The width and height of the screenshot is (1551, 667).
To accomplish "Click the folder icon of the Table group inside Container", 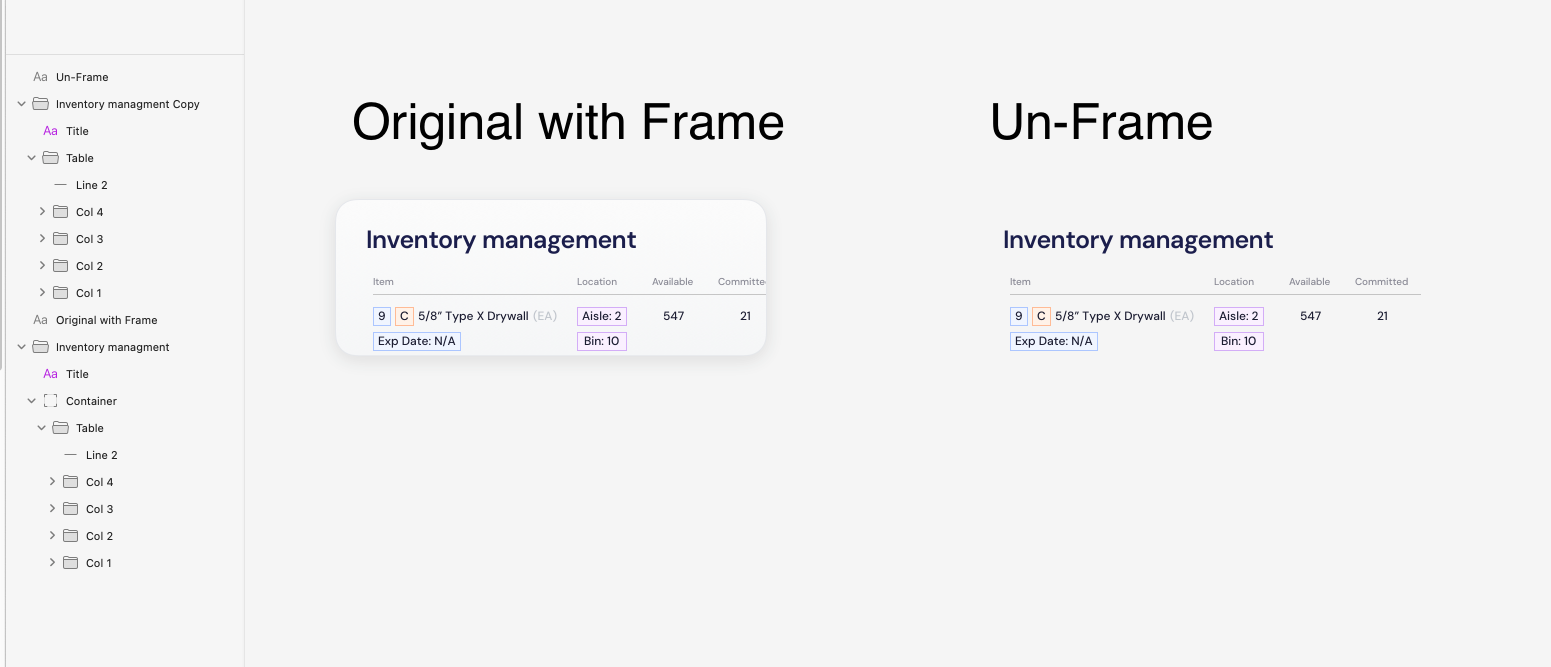I will pyautogui.click(x=60, y=428).
